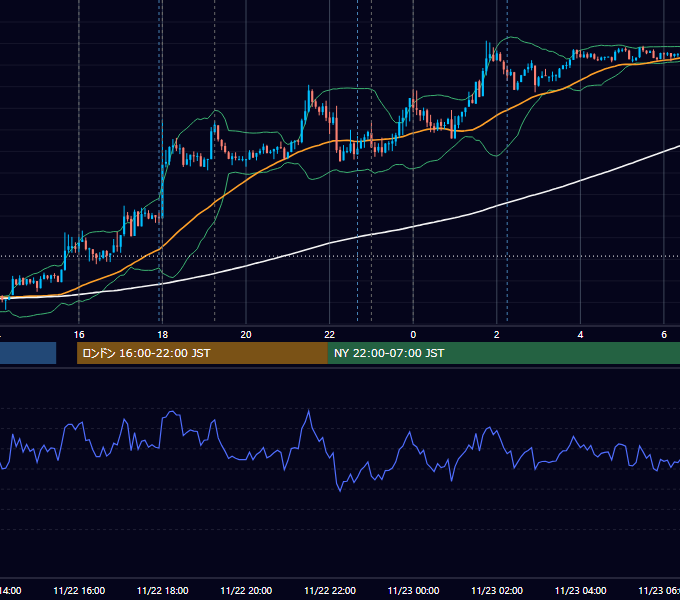Click the ロンドン 16:00-22:00 JST session bar
Screen dimensions: 680x600
coord(202,353)
